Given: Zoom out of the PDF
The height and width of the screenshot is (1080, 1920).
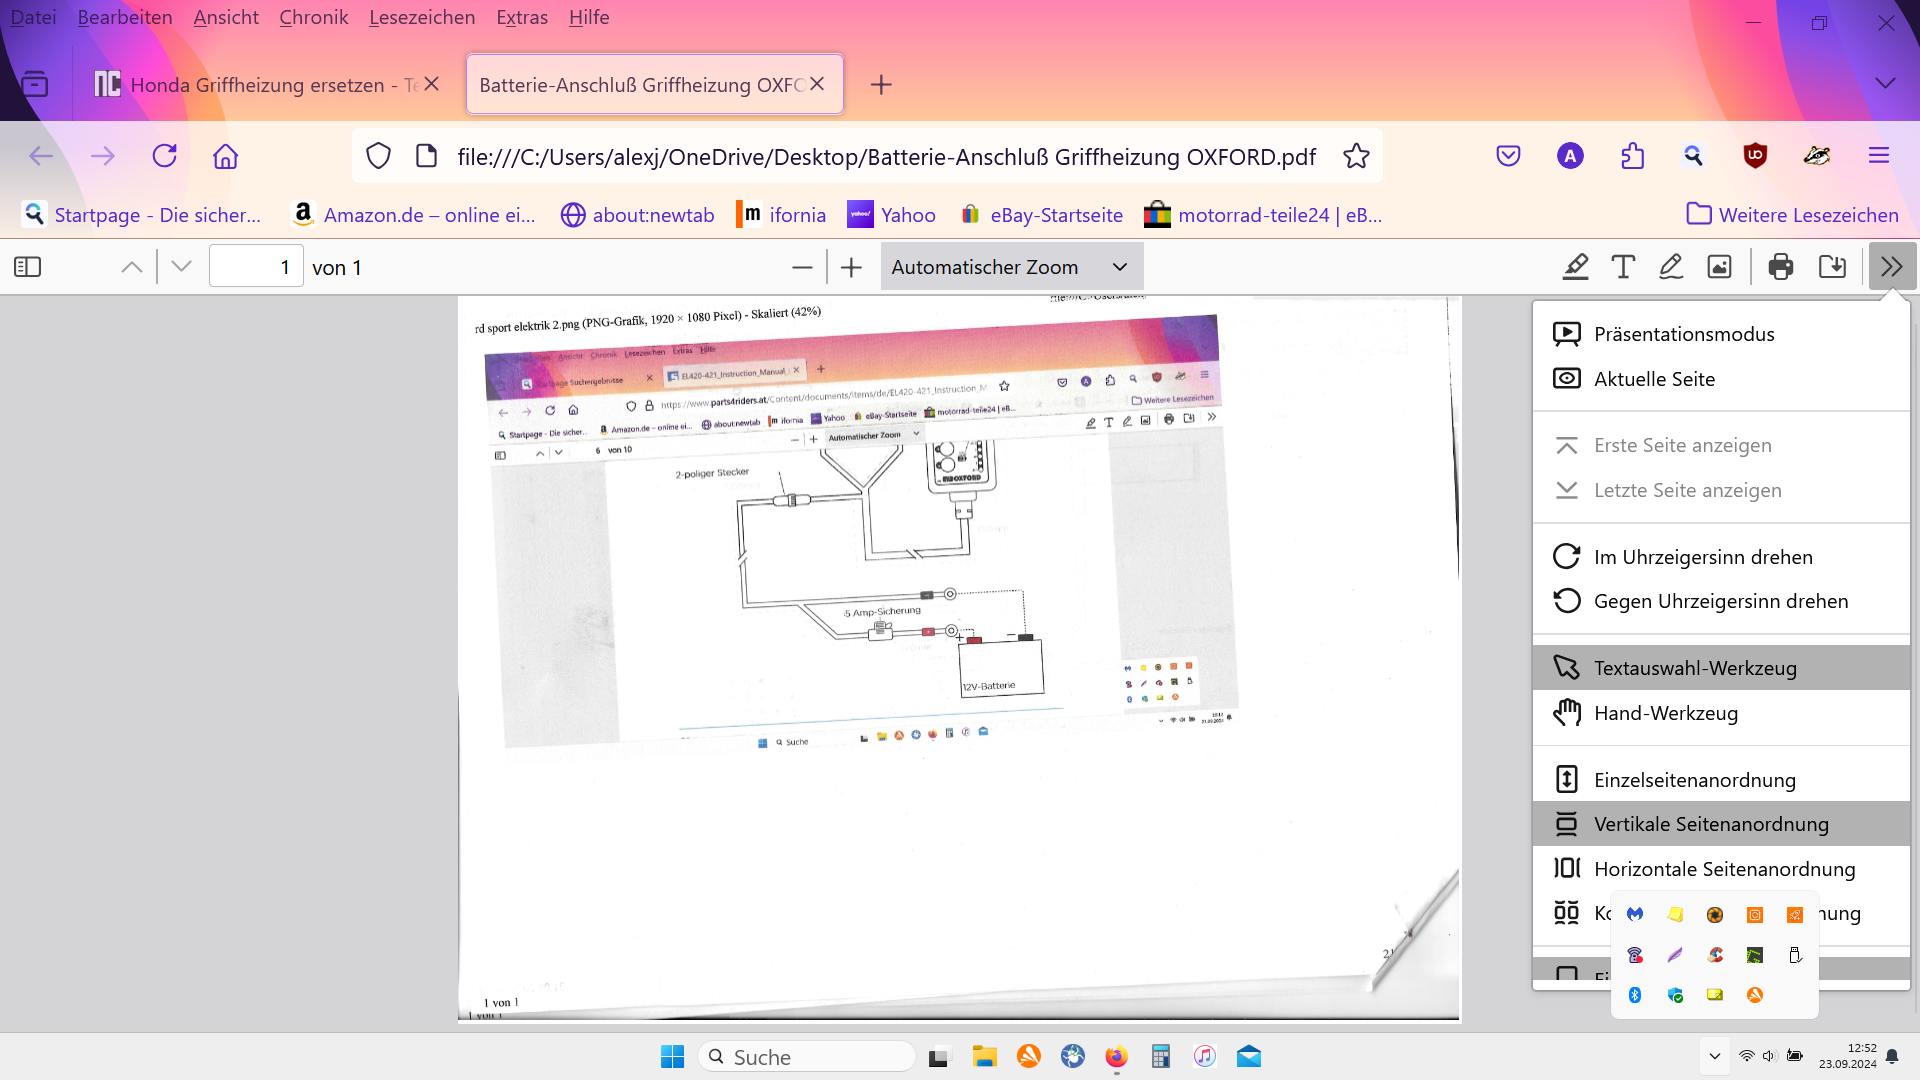Looking at the screenshot, I should coord(802,267).
